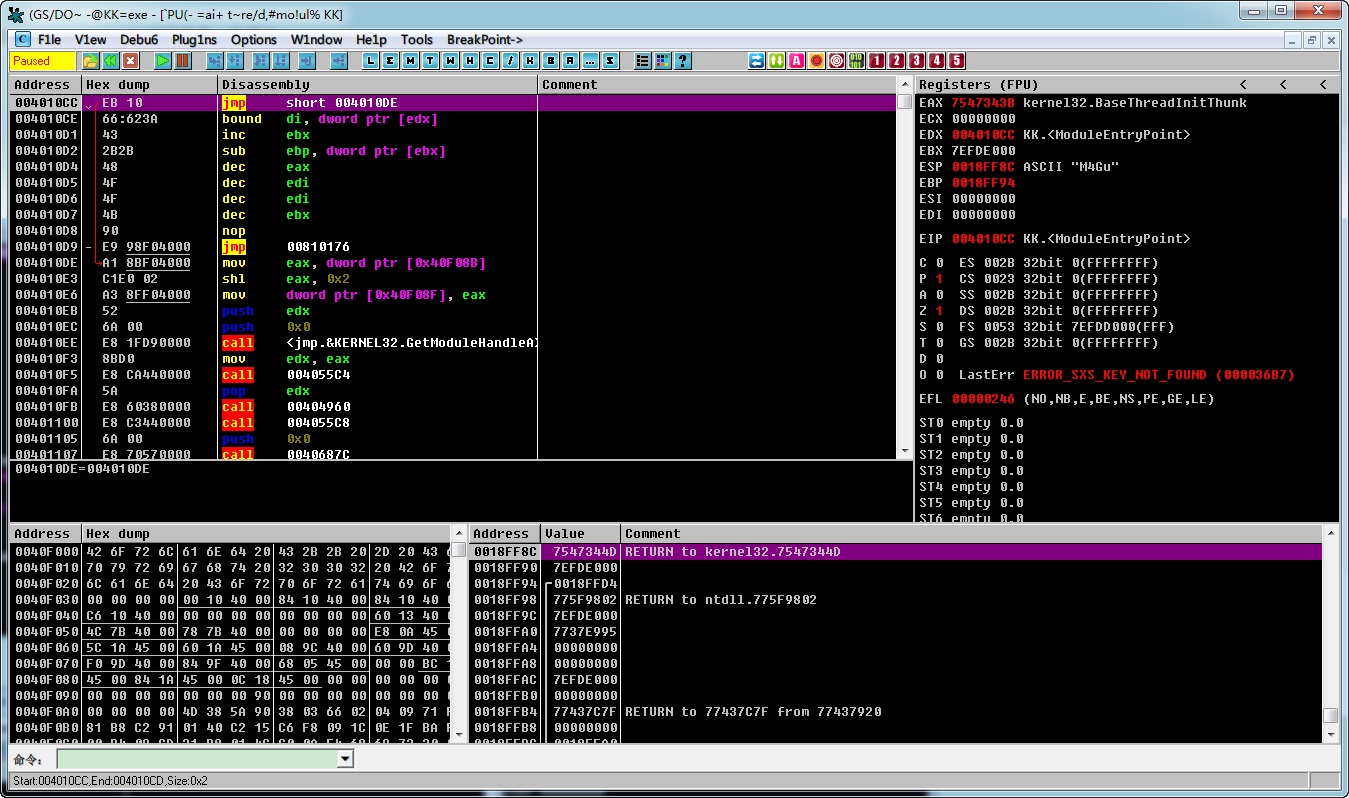
Task: Open Windows list with W icon
Action: coord(450,61)
